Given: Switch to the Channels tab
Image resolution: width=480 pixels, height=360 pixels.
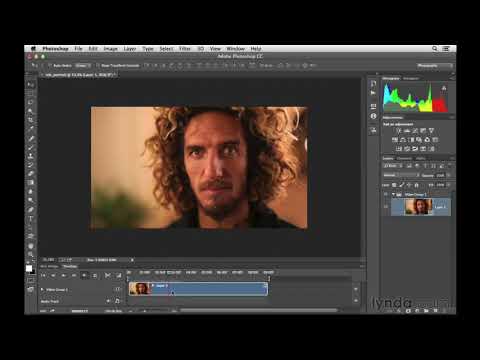Looking at the screenshot, I should pos(404,158).
